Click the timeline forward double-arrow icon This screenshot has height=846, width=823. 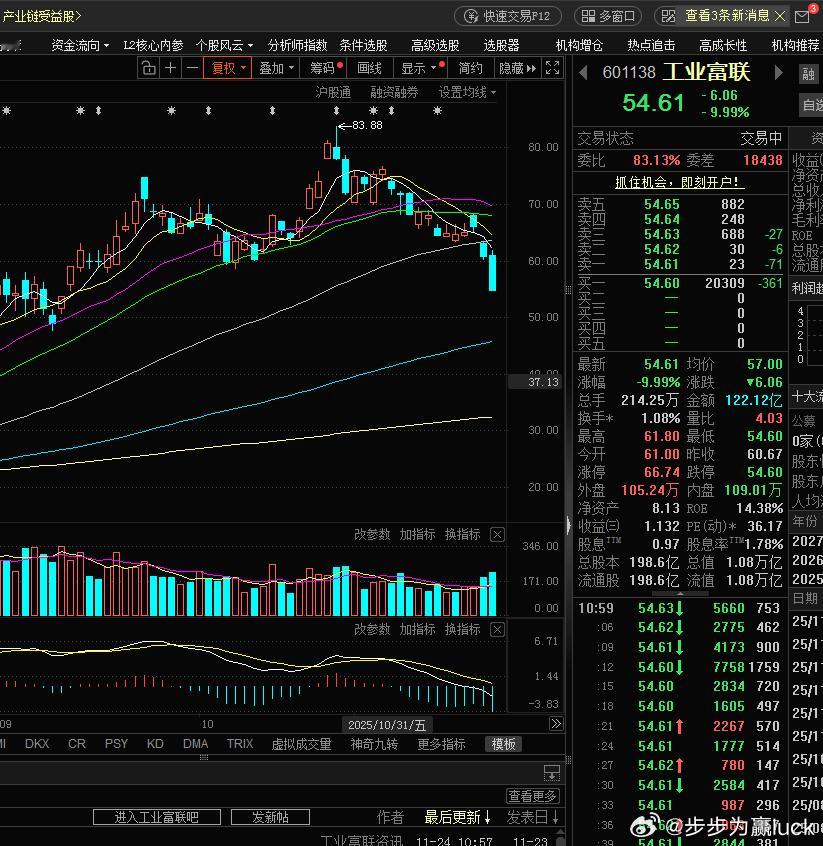556,724
